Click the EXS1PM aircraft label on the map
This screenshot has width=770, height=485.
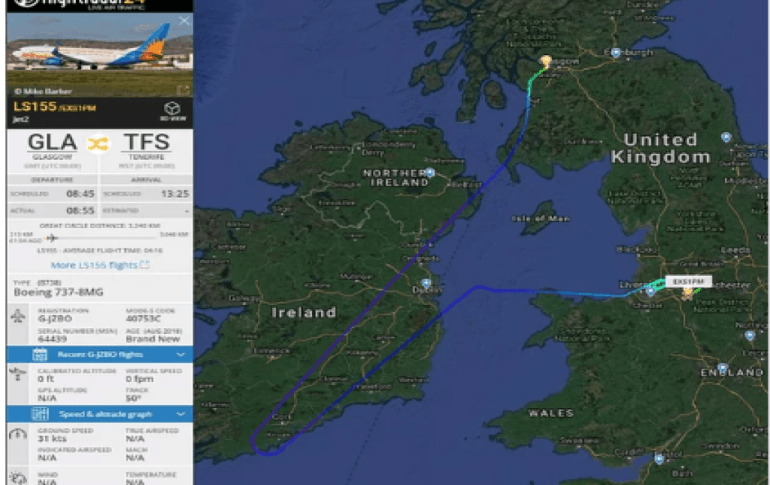[x=688, y=281]
